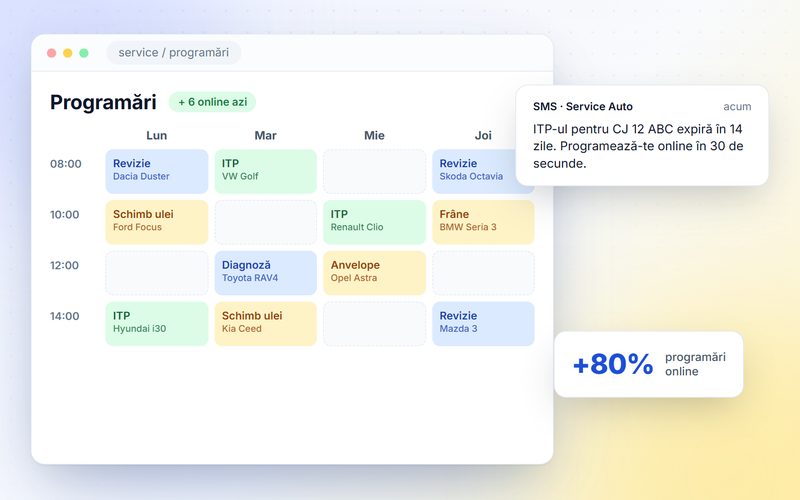Select the Joi day column header
Viewport: 800px width, 500px height.
(x=483, y=135)
